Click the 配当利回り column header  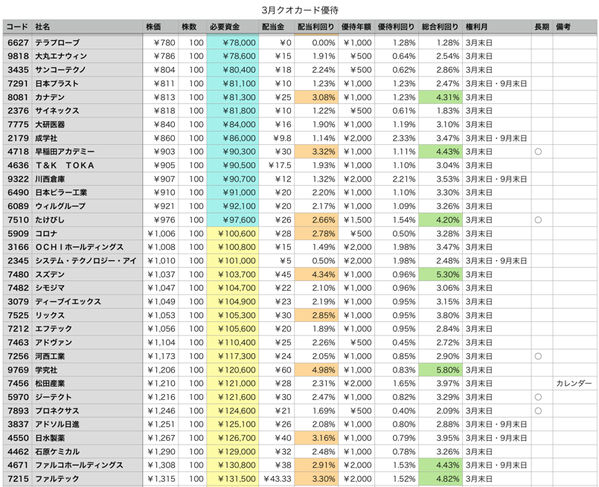coord(316,27)
